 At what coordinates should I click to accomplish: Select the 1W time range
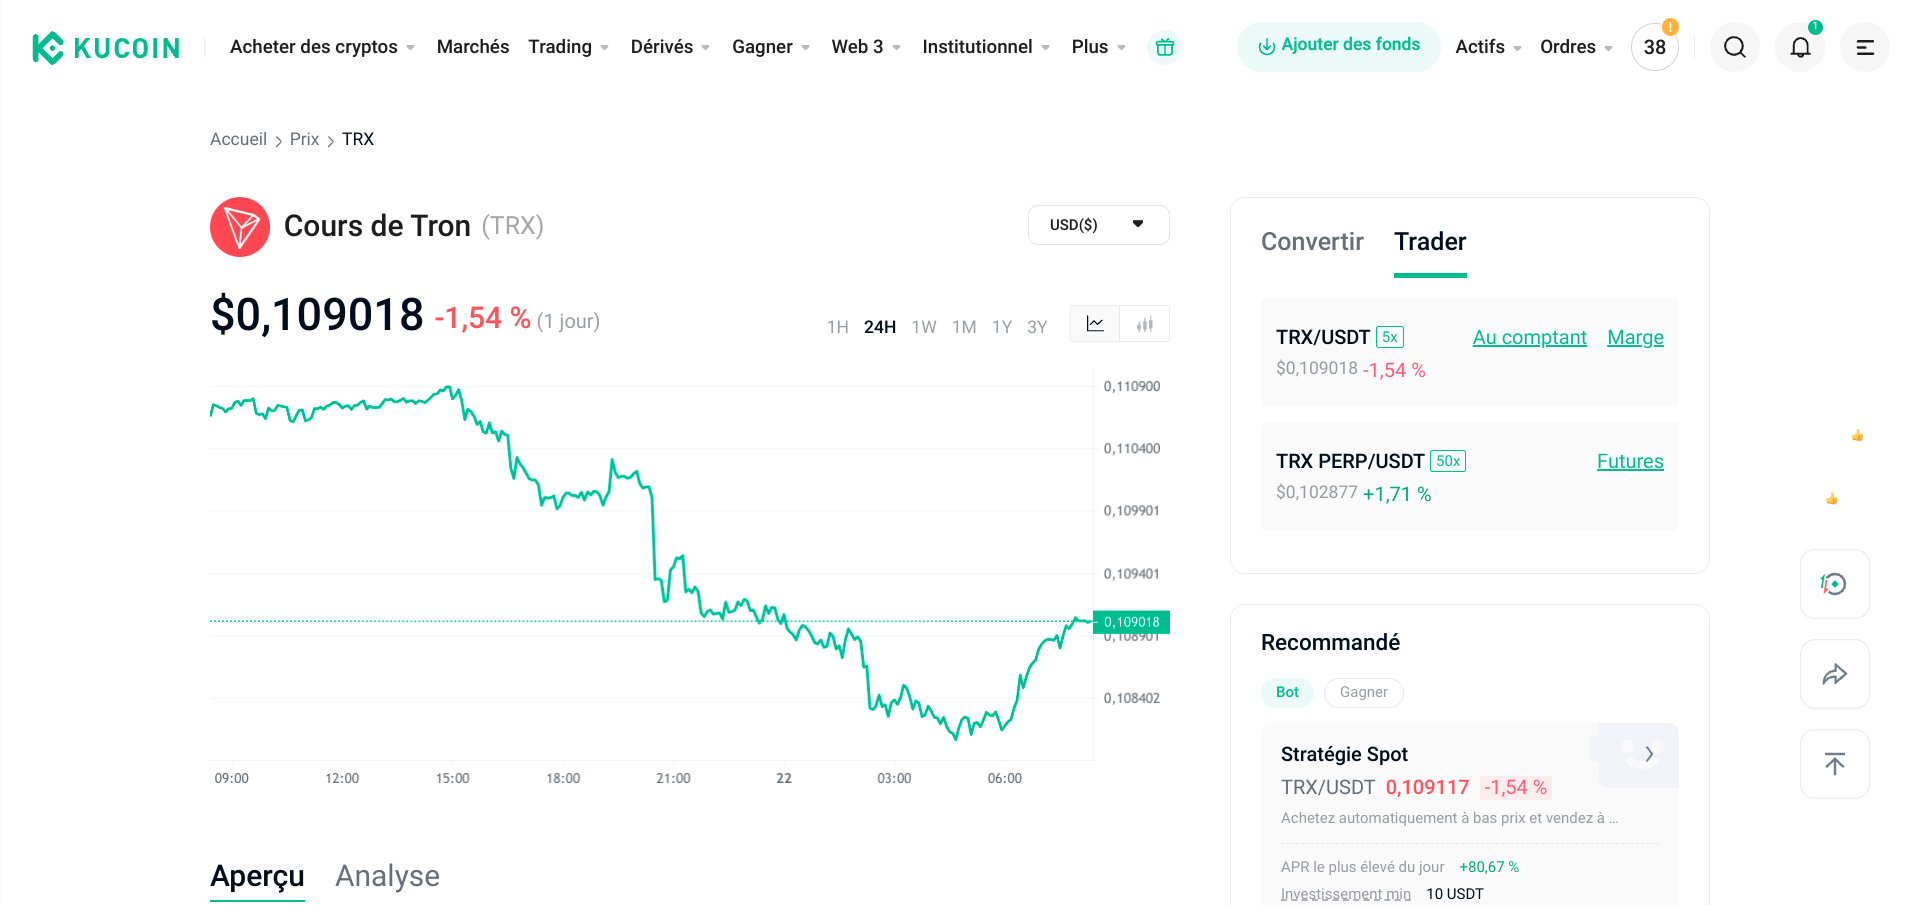click(924, 327)
